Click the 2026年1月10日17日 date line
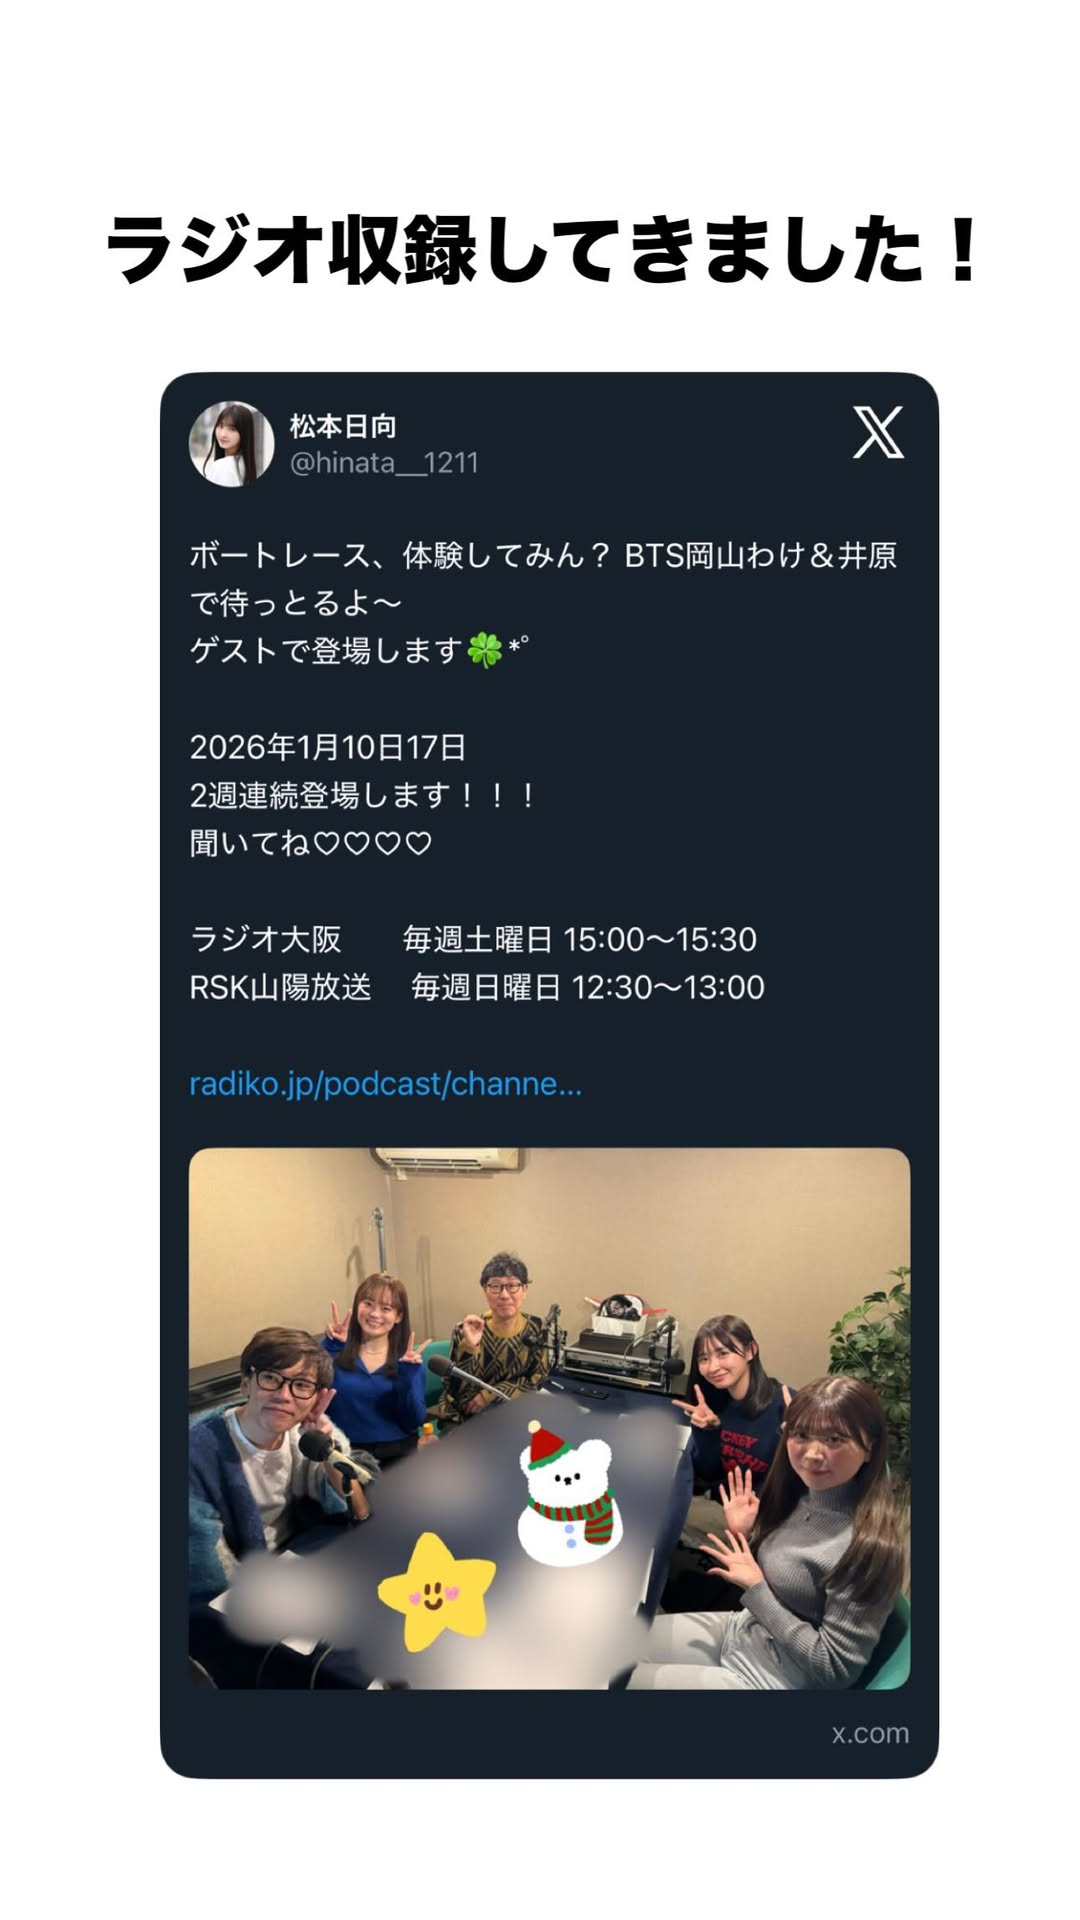 pyautogui.click(x=328, y=747)
